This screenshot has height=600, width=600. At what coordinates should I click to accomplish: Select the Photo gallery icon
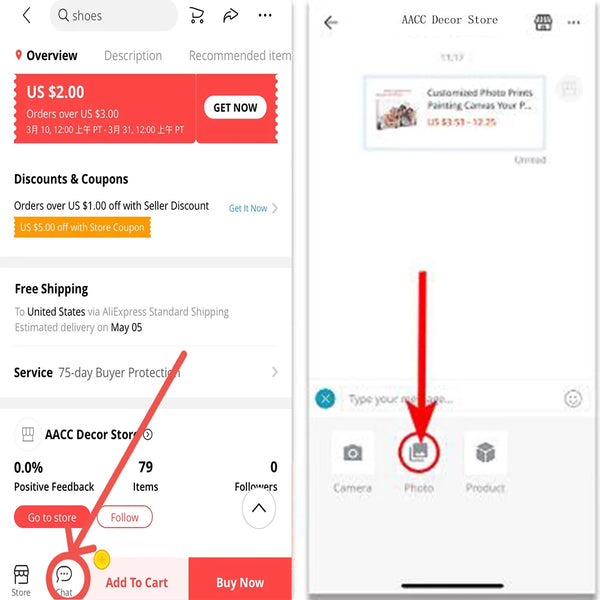[419, 453]
